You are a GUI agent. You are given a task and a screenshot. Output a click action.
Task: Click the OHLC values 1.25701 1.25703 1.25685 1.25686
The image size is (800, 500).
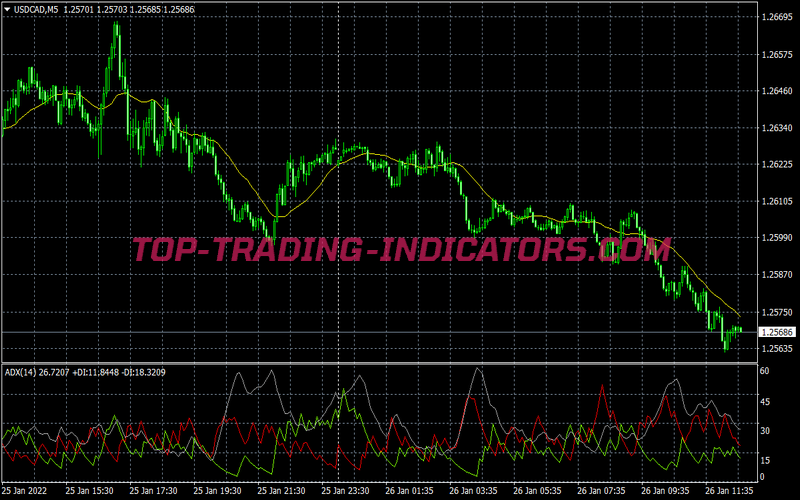129,9
